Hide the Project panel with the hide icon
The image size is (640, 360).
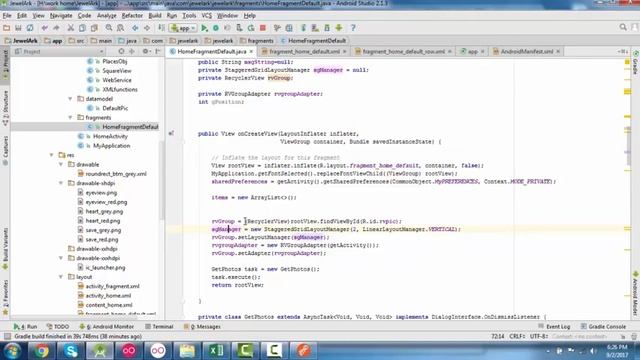[x=158, y=51]
